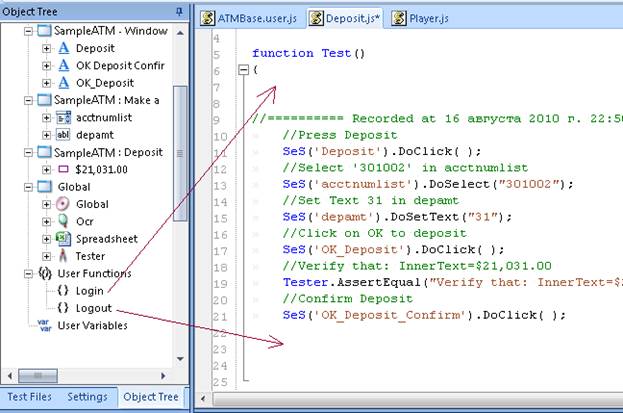The height and width of the screenshot is (413, 623).
Task: Click the User Variables icon
Action: [x=43, y=325]
